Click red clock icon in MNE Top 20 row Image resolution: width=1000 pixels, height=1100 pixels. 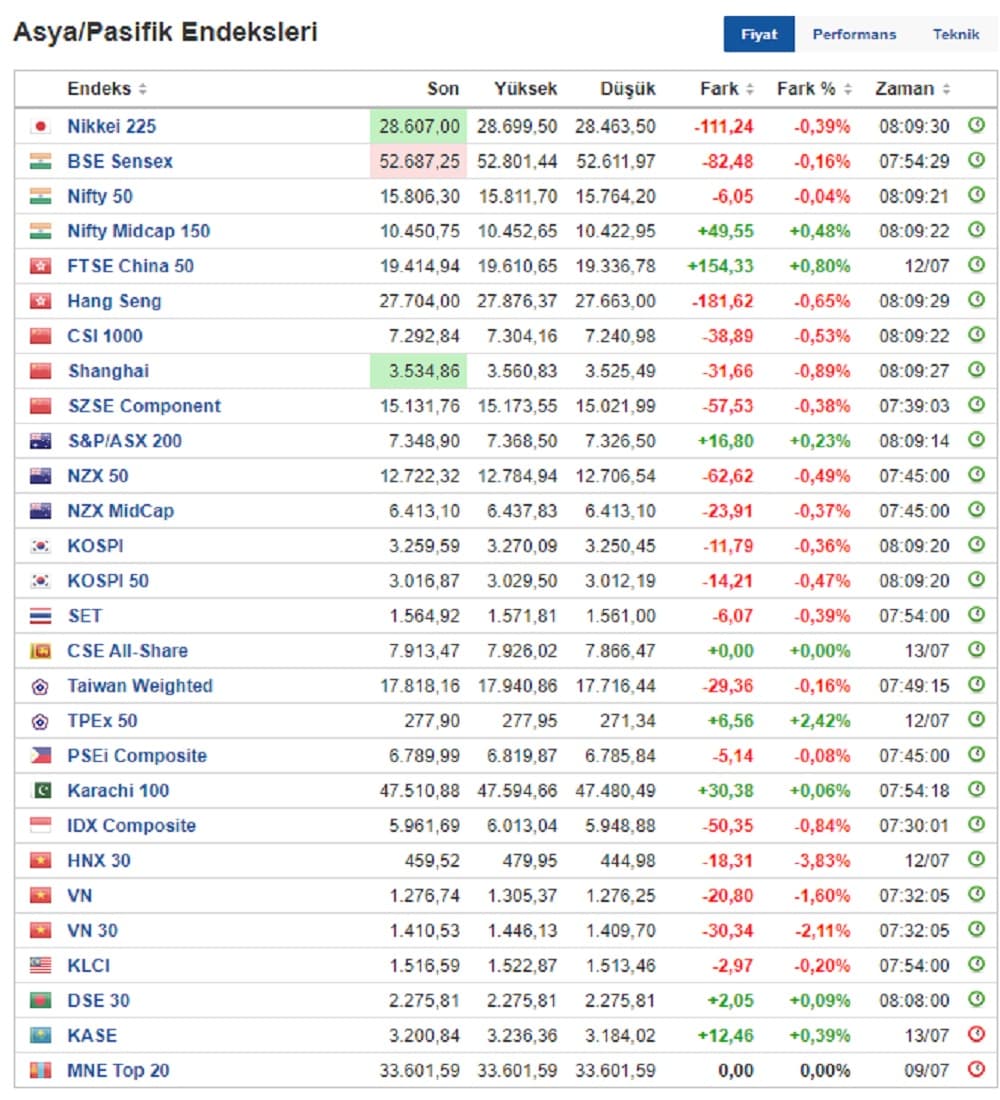[x=976, y=1068]
